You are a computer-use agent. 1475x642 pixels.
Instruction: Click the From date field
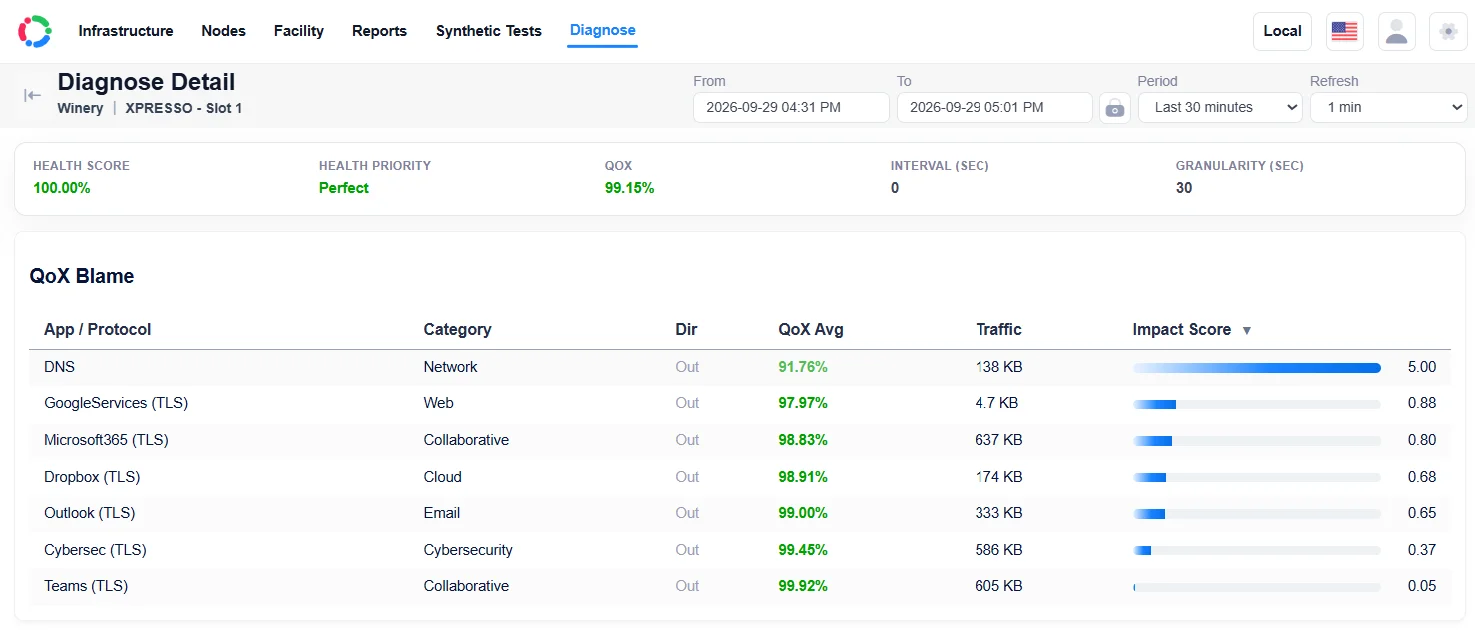coord(791,108)
